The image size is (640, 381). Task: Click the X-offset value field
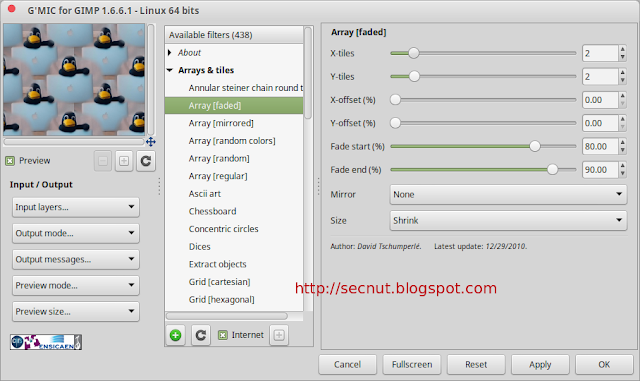coord(600,100)
